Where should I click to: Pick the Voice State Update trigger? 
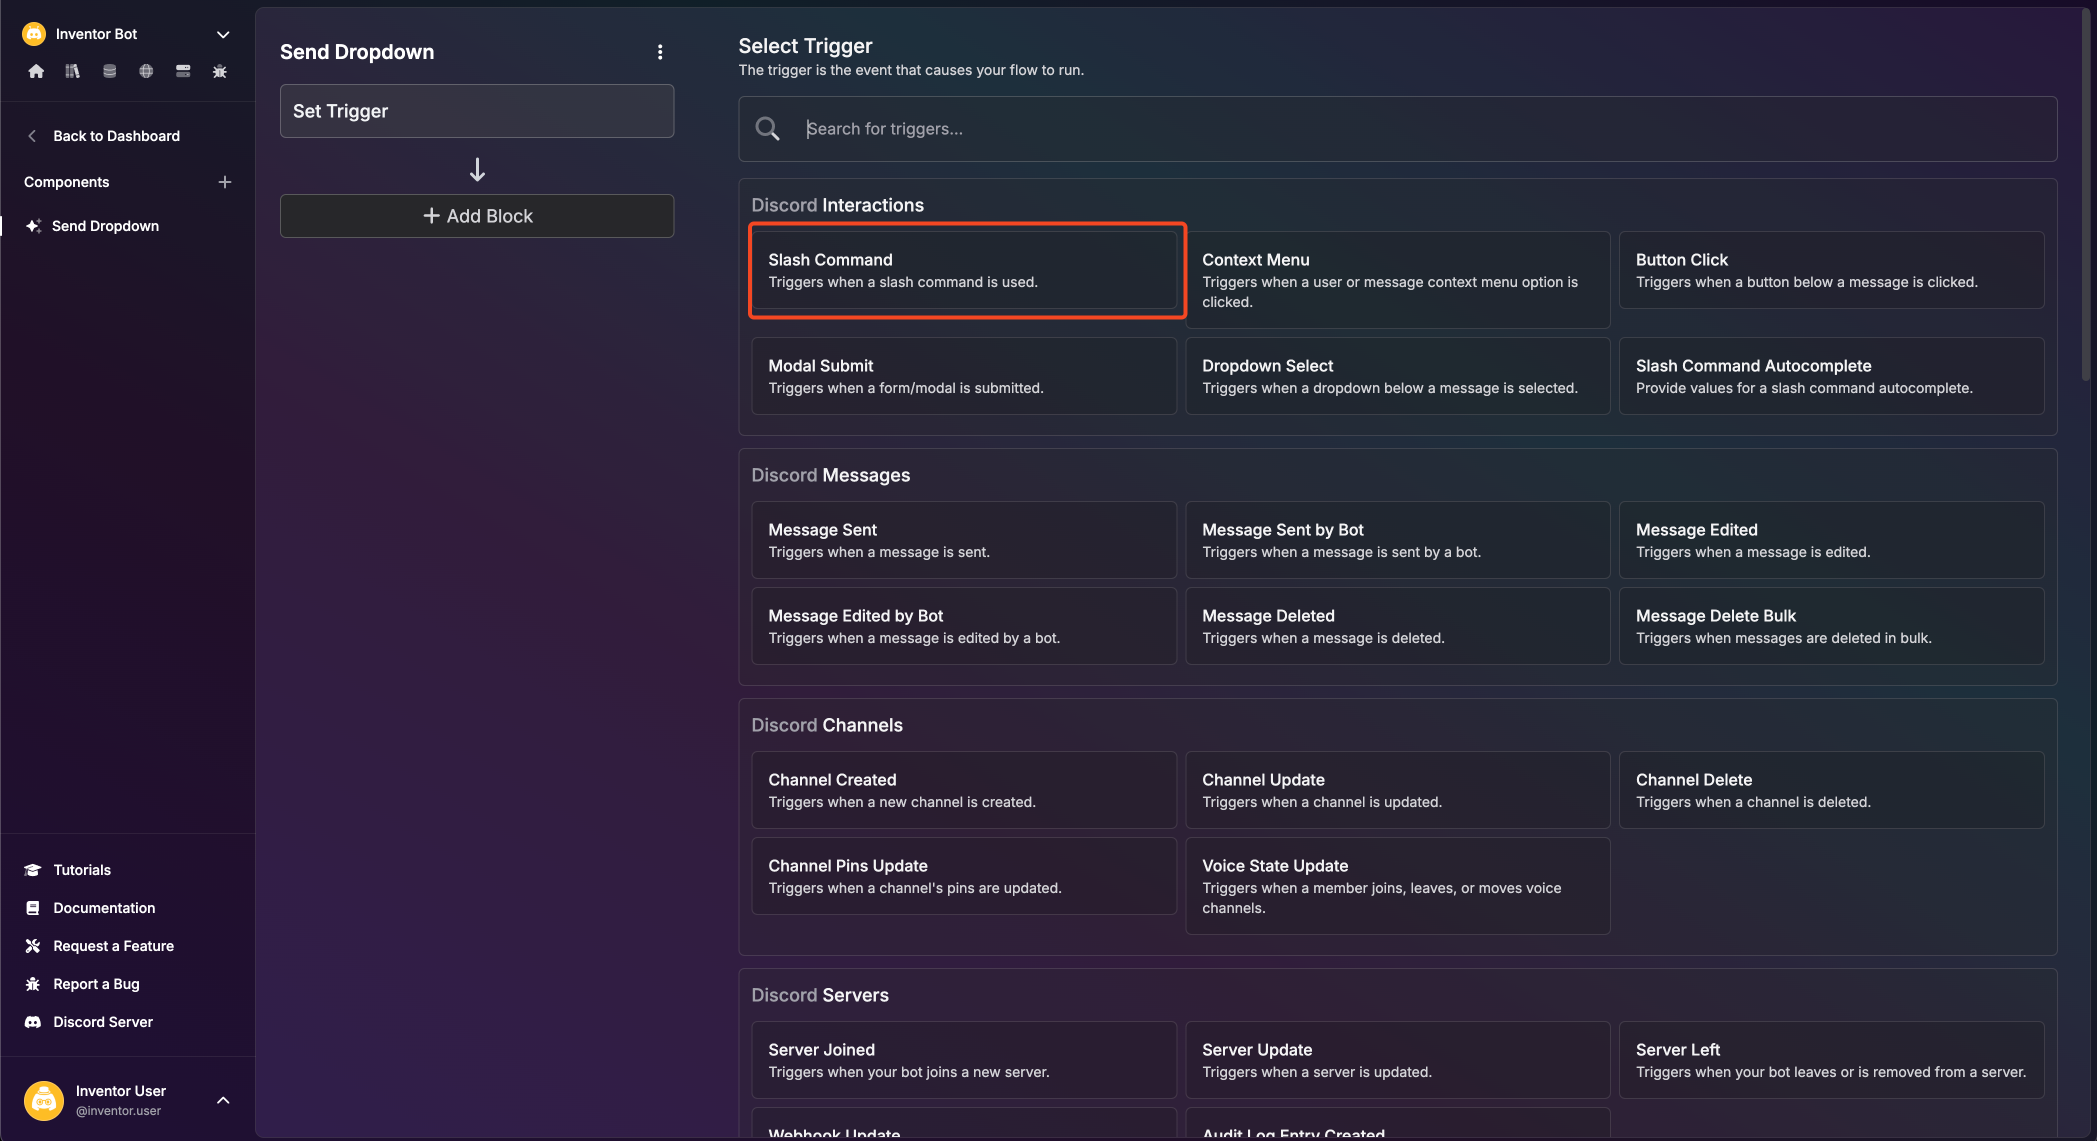pyautogui.click(x=1398, y=886)
